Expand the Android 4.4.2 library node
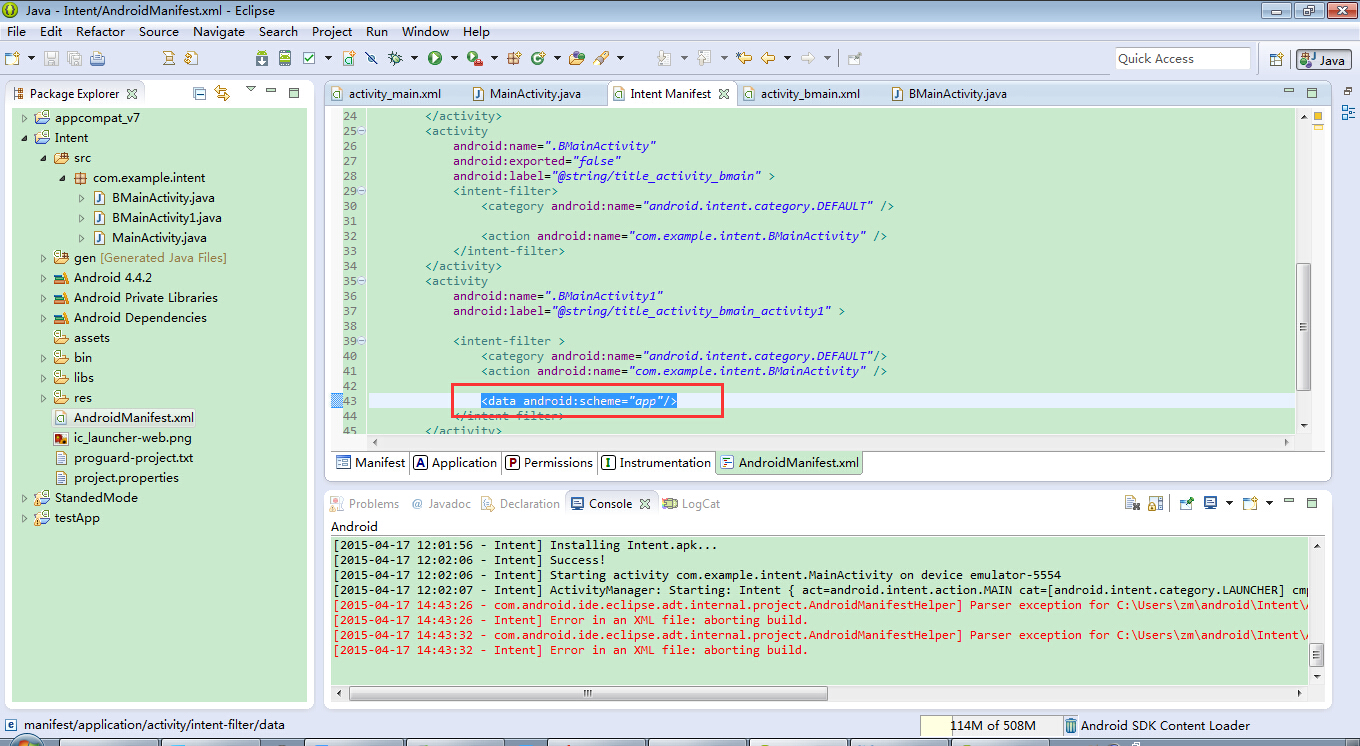 click(x=44, y=278)
